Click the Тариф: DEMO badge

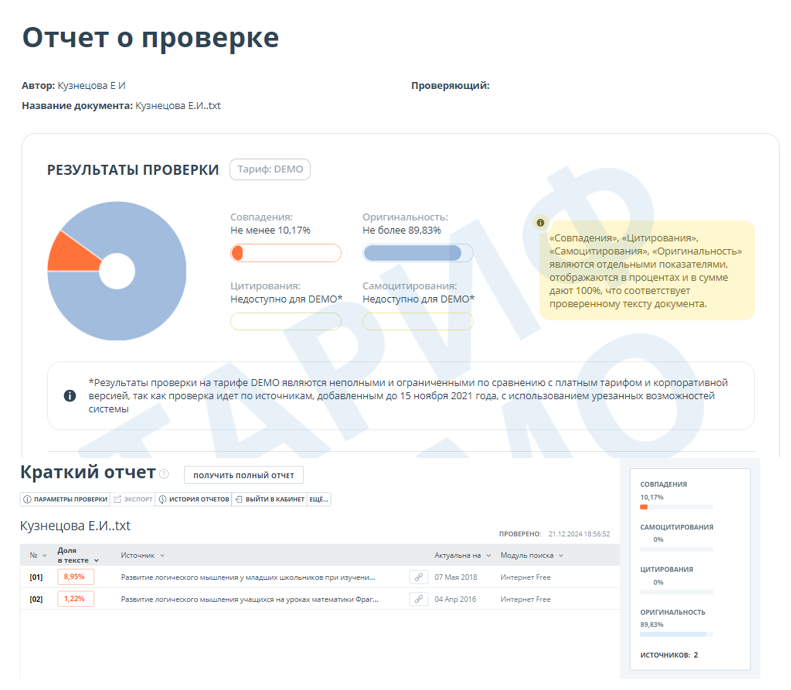270,170
